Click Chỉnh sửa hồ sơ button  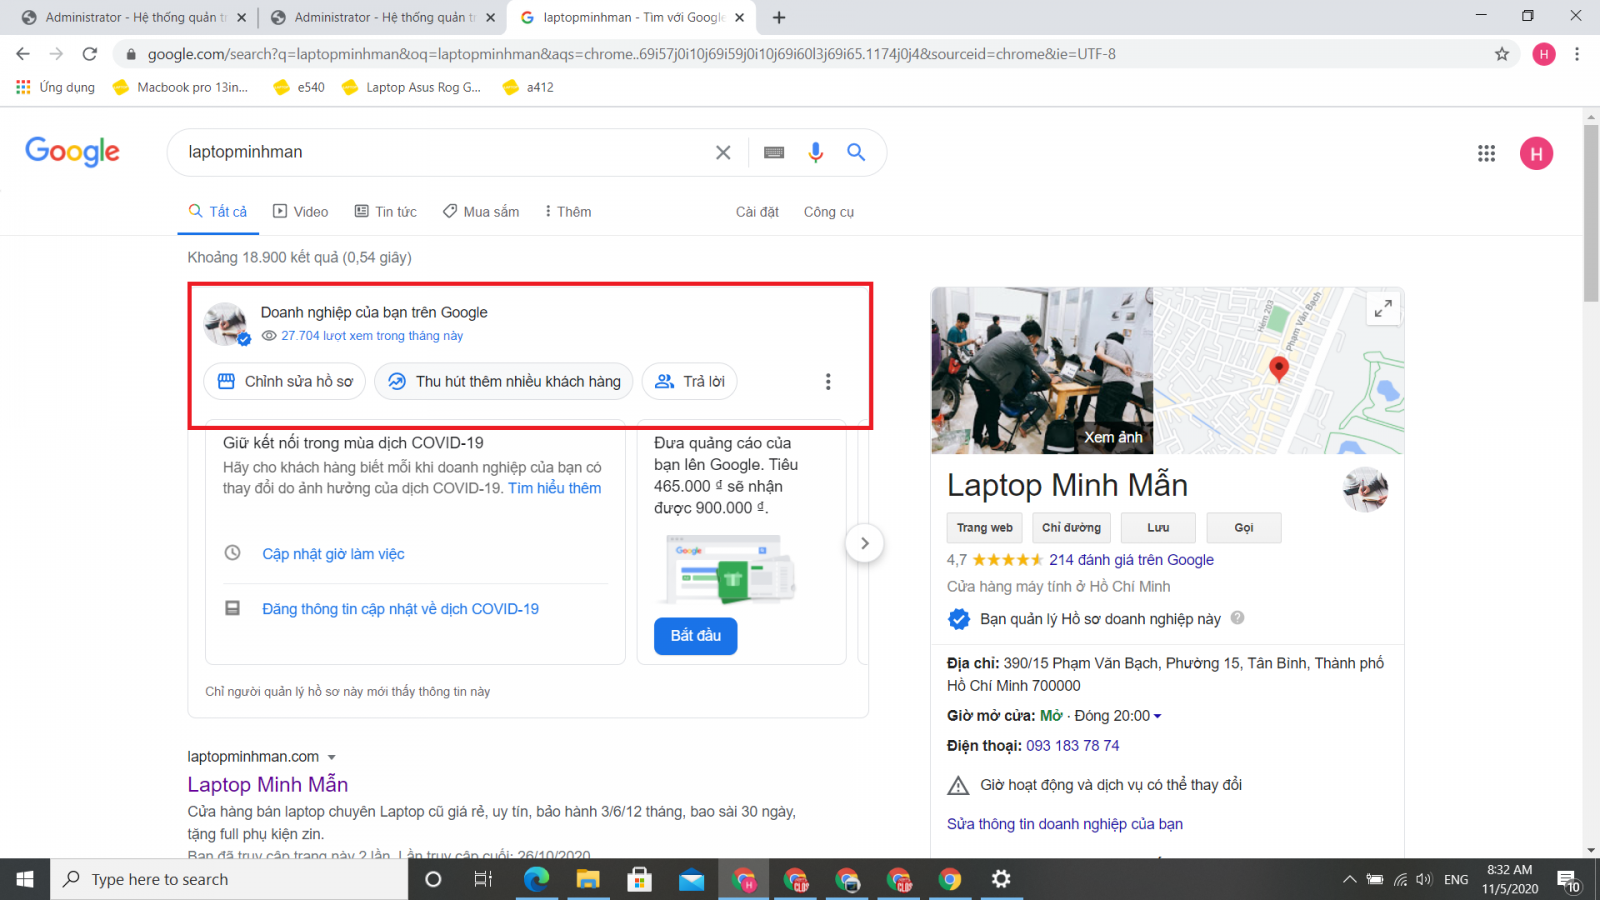point(285,381)
